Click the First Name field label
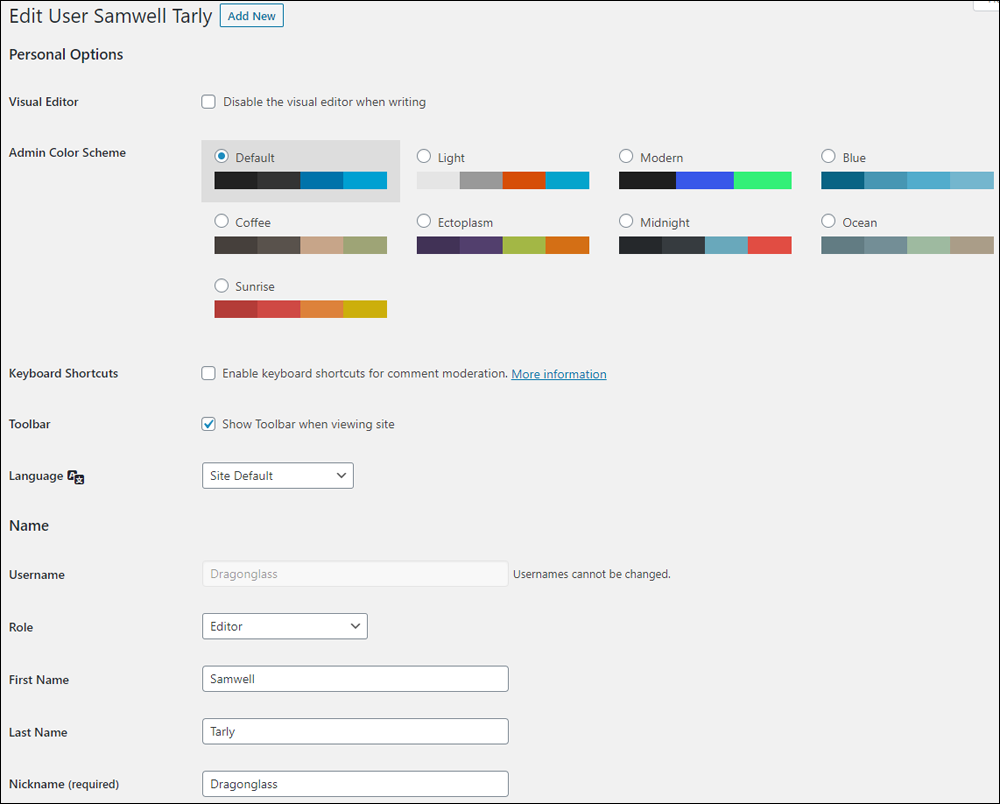 click(39, 680)
